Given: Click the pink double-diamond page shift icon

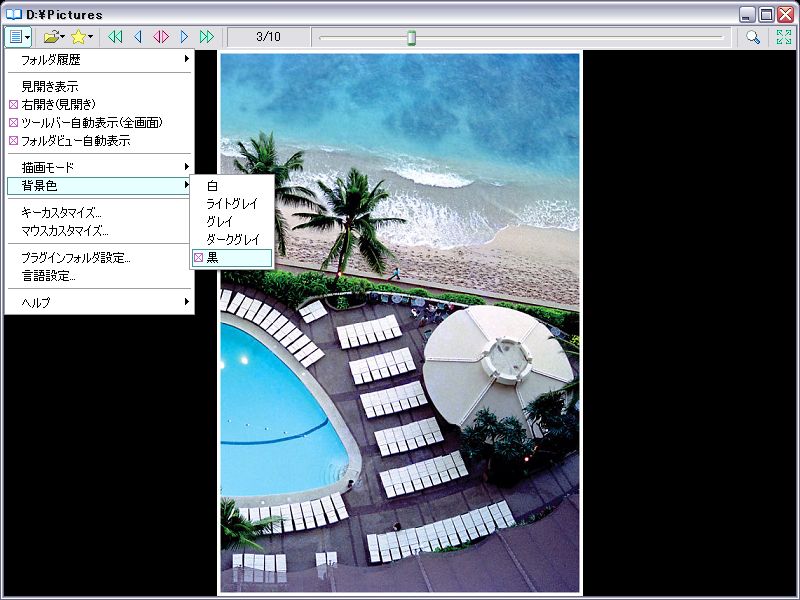Looking at the screenshot, I should coord(161,37).
